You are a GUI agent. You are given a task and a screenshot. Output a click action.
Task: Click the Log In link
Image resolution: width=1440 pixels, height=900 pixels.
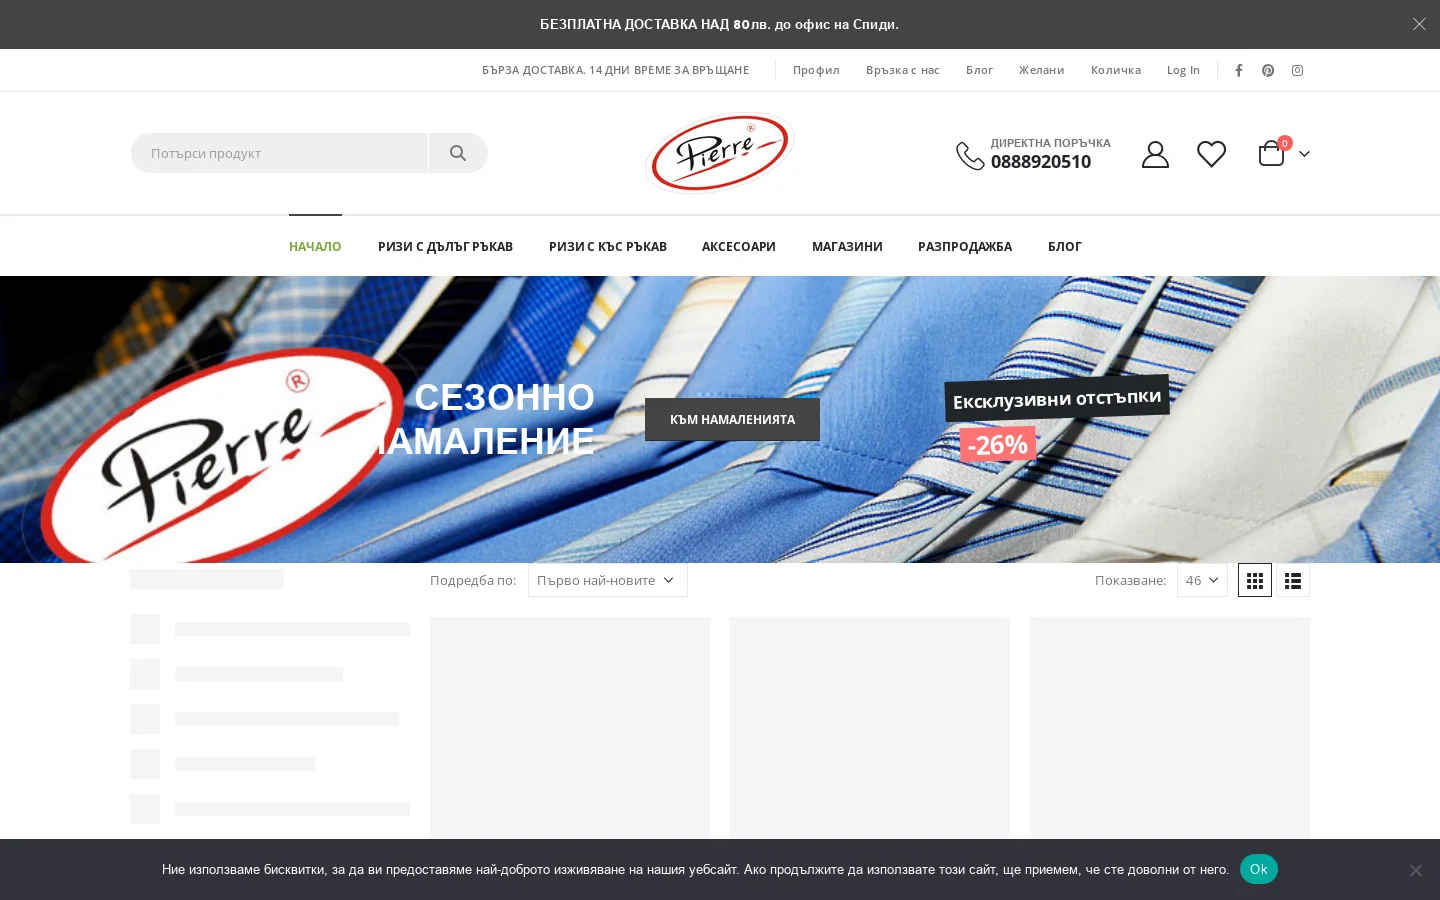pos(1183,70)
